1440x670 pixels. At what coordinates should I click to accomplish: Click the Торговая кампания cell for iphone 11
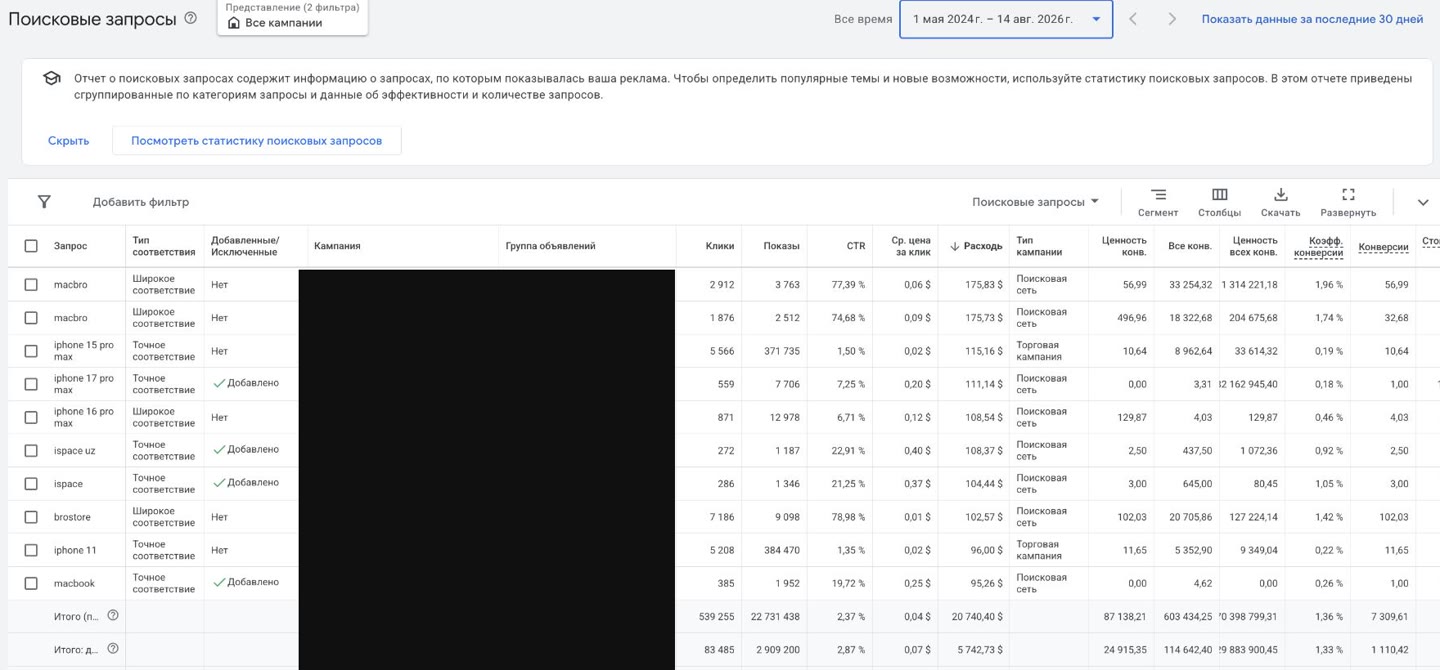[1039, 550]
